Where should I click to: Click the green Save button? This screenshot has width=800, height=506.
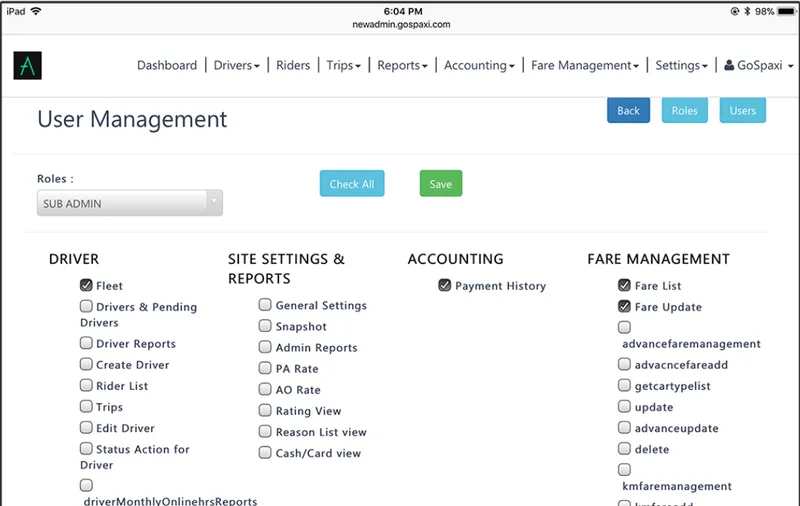pos(441,184)
